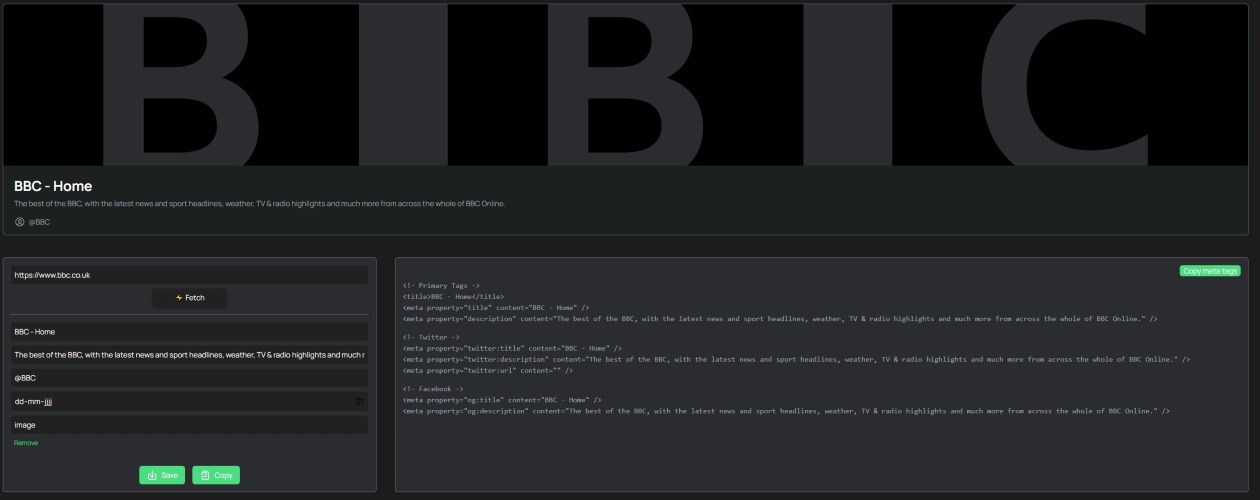Open the calendar picker in the date field
This screenshot has width=1260, height=500.
360,402
